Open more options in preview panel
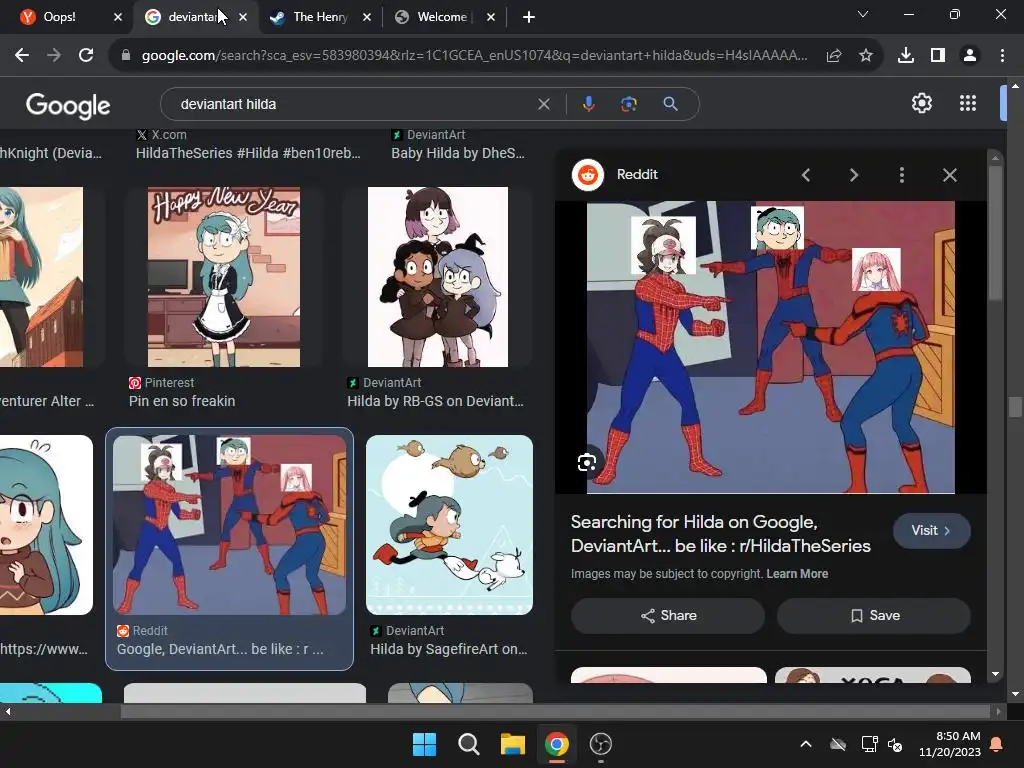Viewport: 1024px width, 768px height. 902,175
